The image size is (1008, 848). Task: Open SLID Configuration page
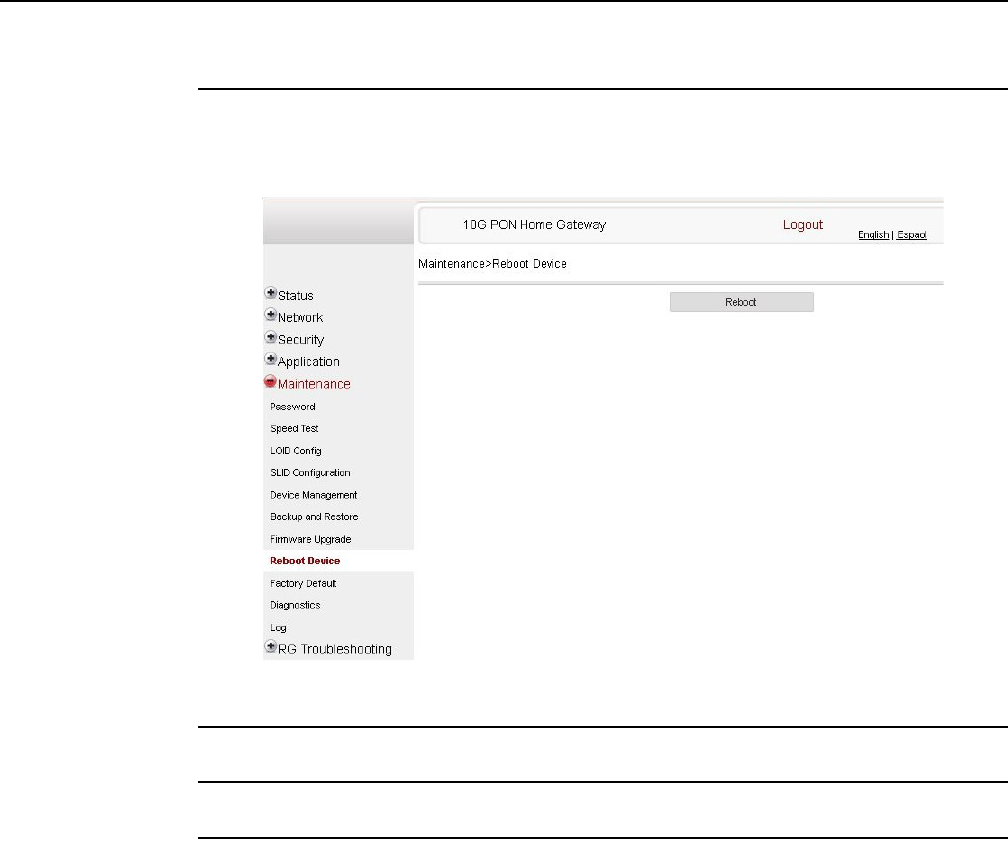[310, 473]
